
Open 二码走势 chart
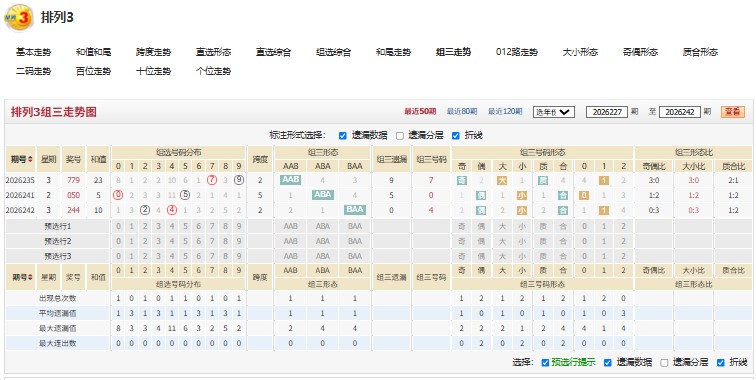pos(33,71)
